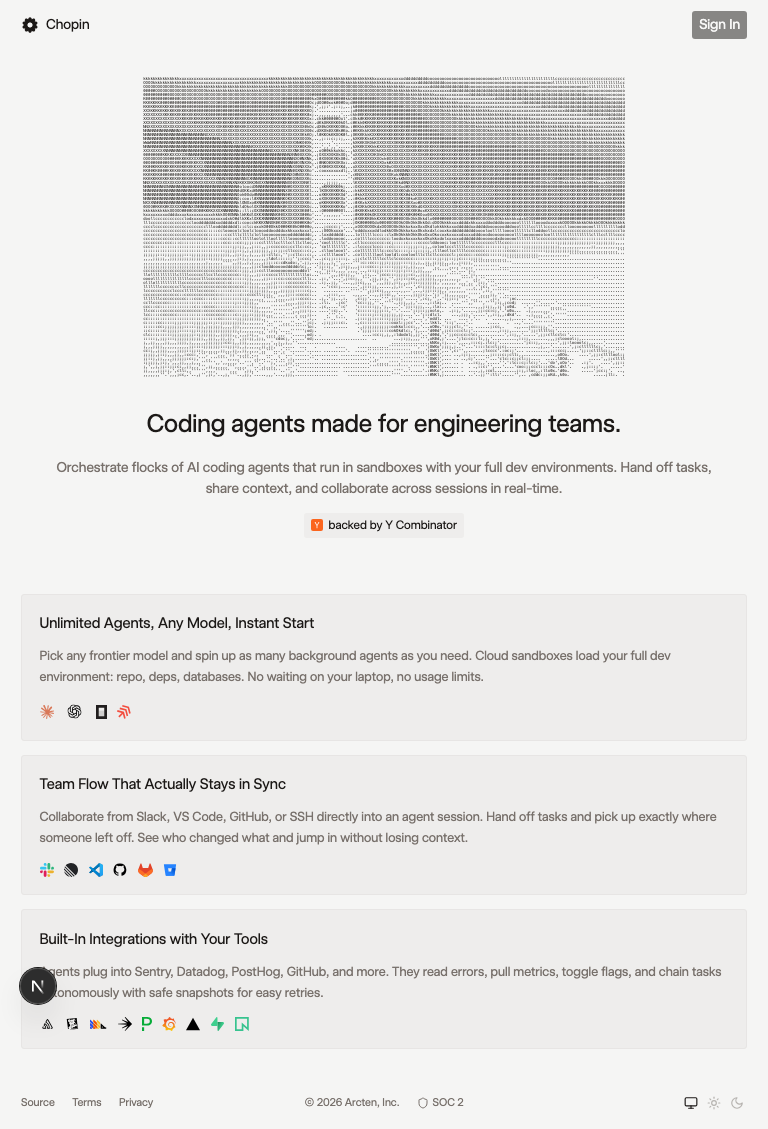Click the Claude starburst model icon
Image resolution: width=768 pixels, height=1129 pixels.
coord(47,712)
